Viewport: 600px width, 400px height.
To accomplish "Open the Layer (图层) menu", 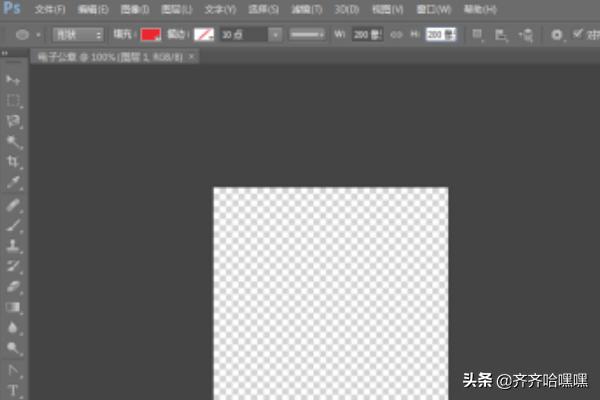I will tap(176, 9).
